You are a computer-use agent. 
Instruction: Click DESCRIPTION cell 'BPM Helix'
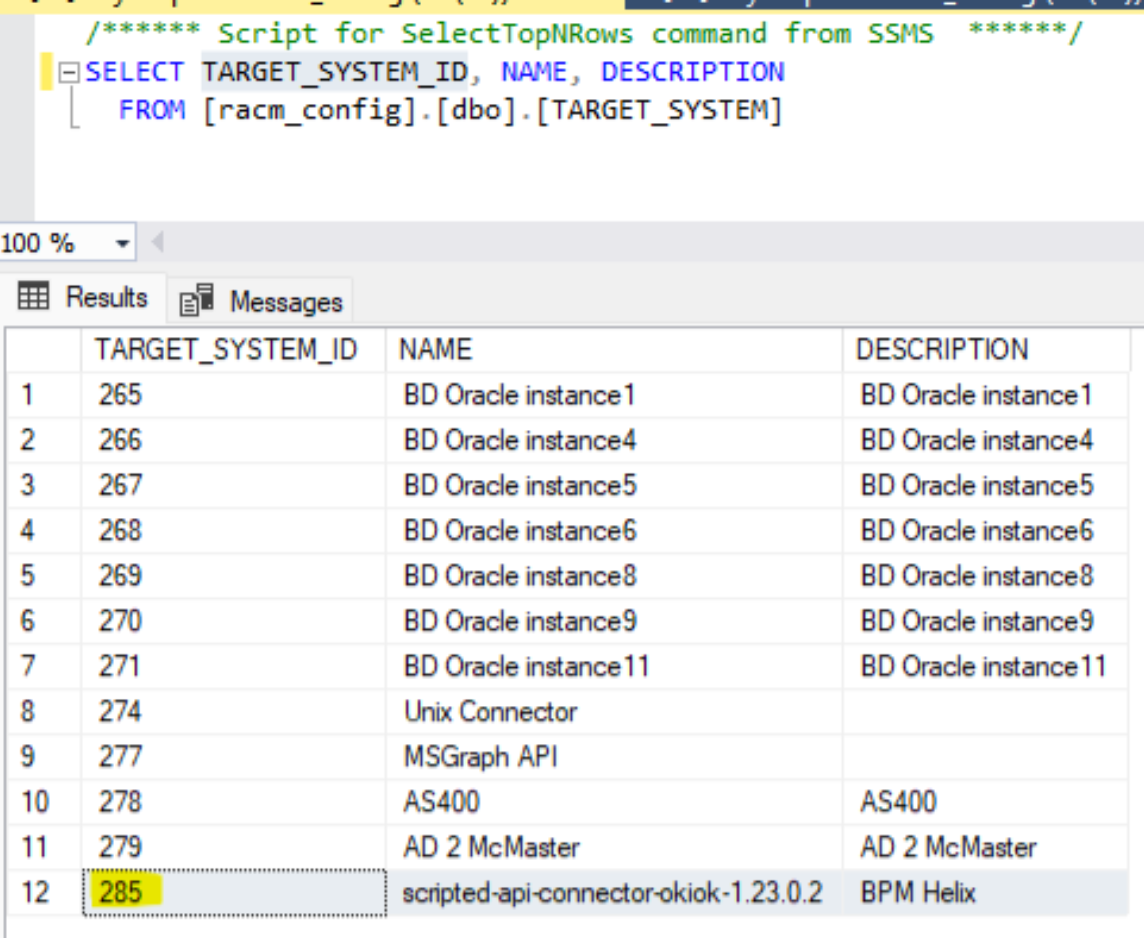click(986, 893)
